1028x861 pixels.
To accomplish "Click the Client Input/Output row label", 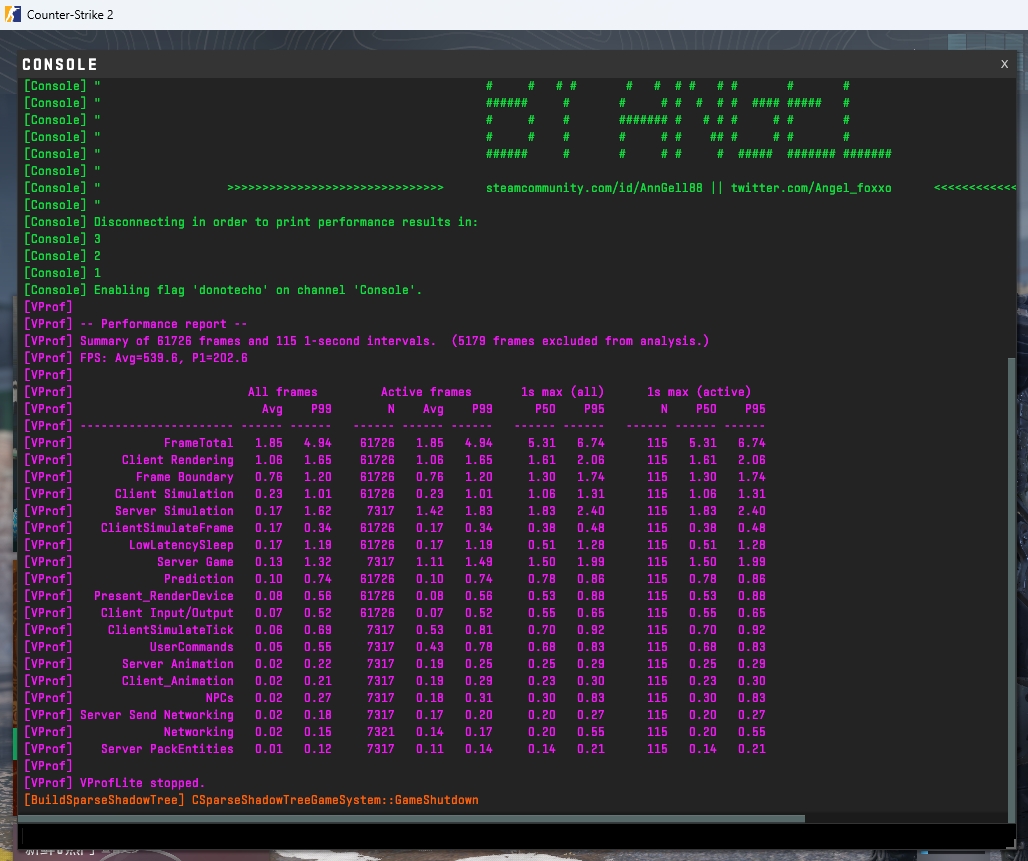I will 167,614.
